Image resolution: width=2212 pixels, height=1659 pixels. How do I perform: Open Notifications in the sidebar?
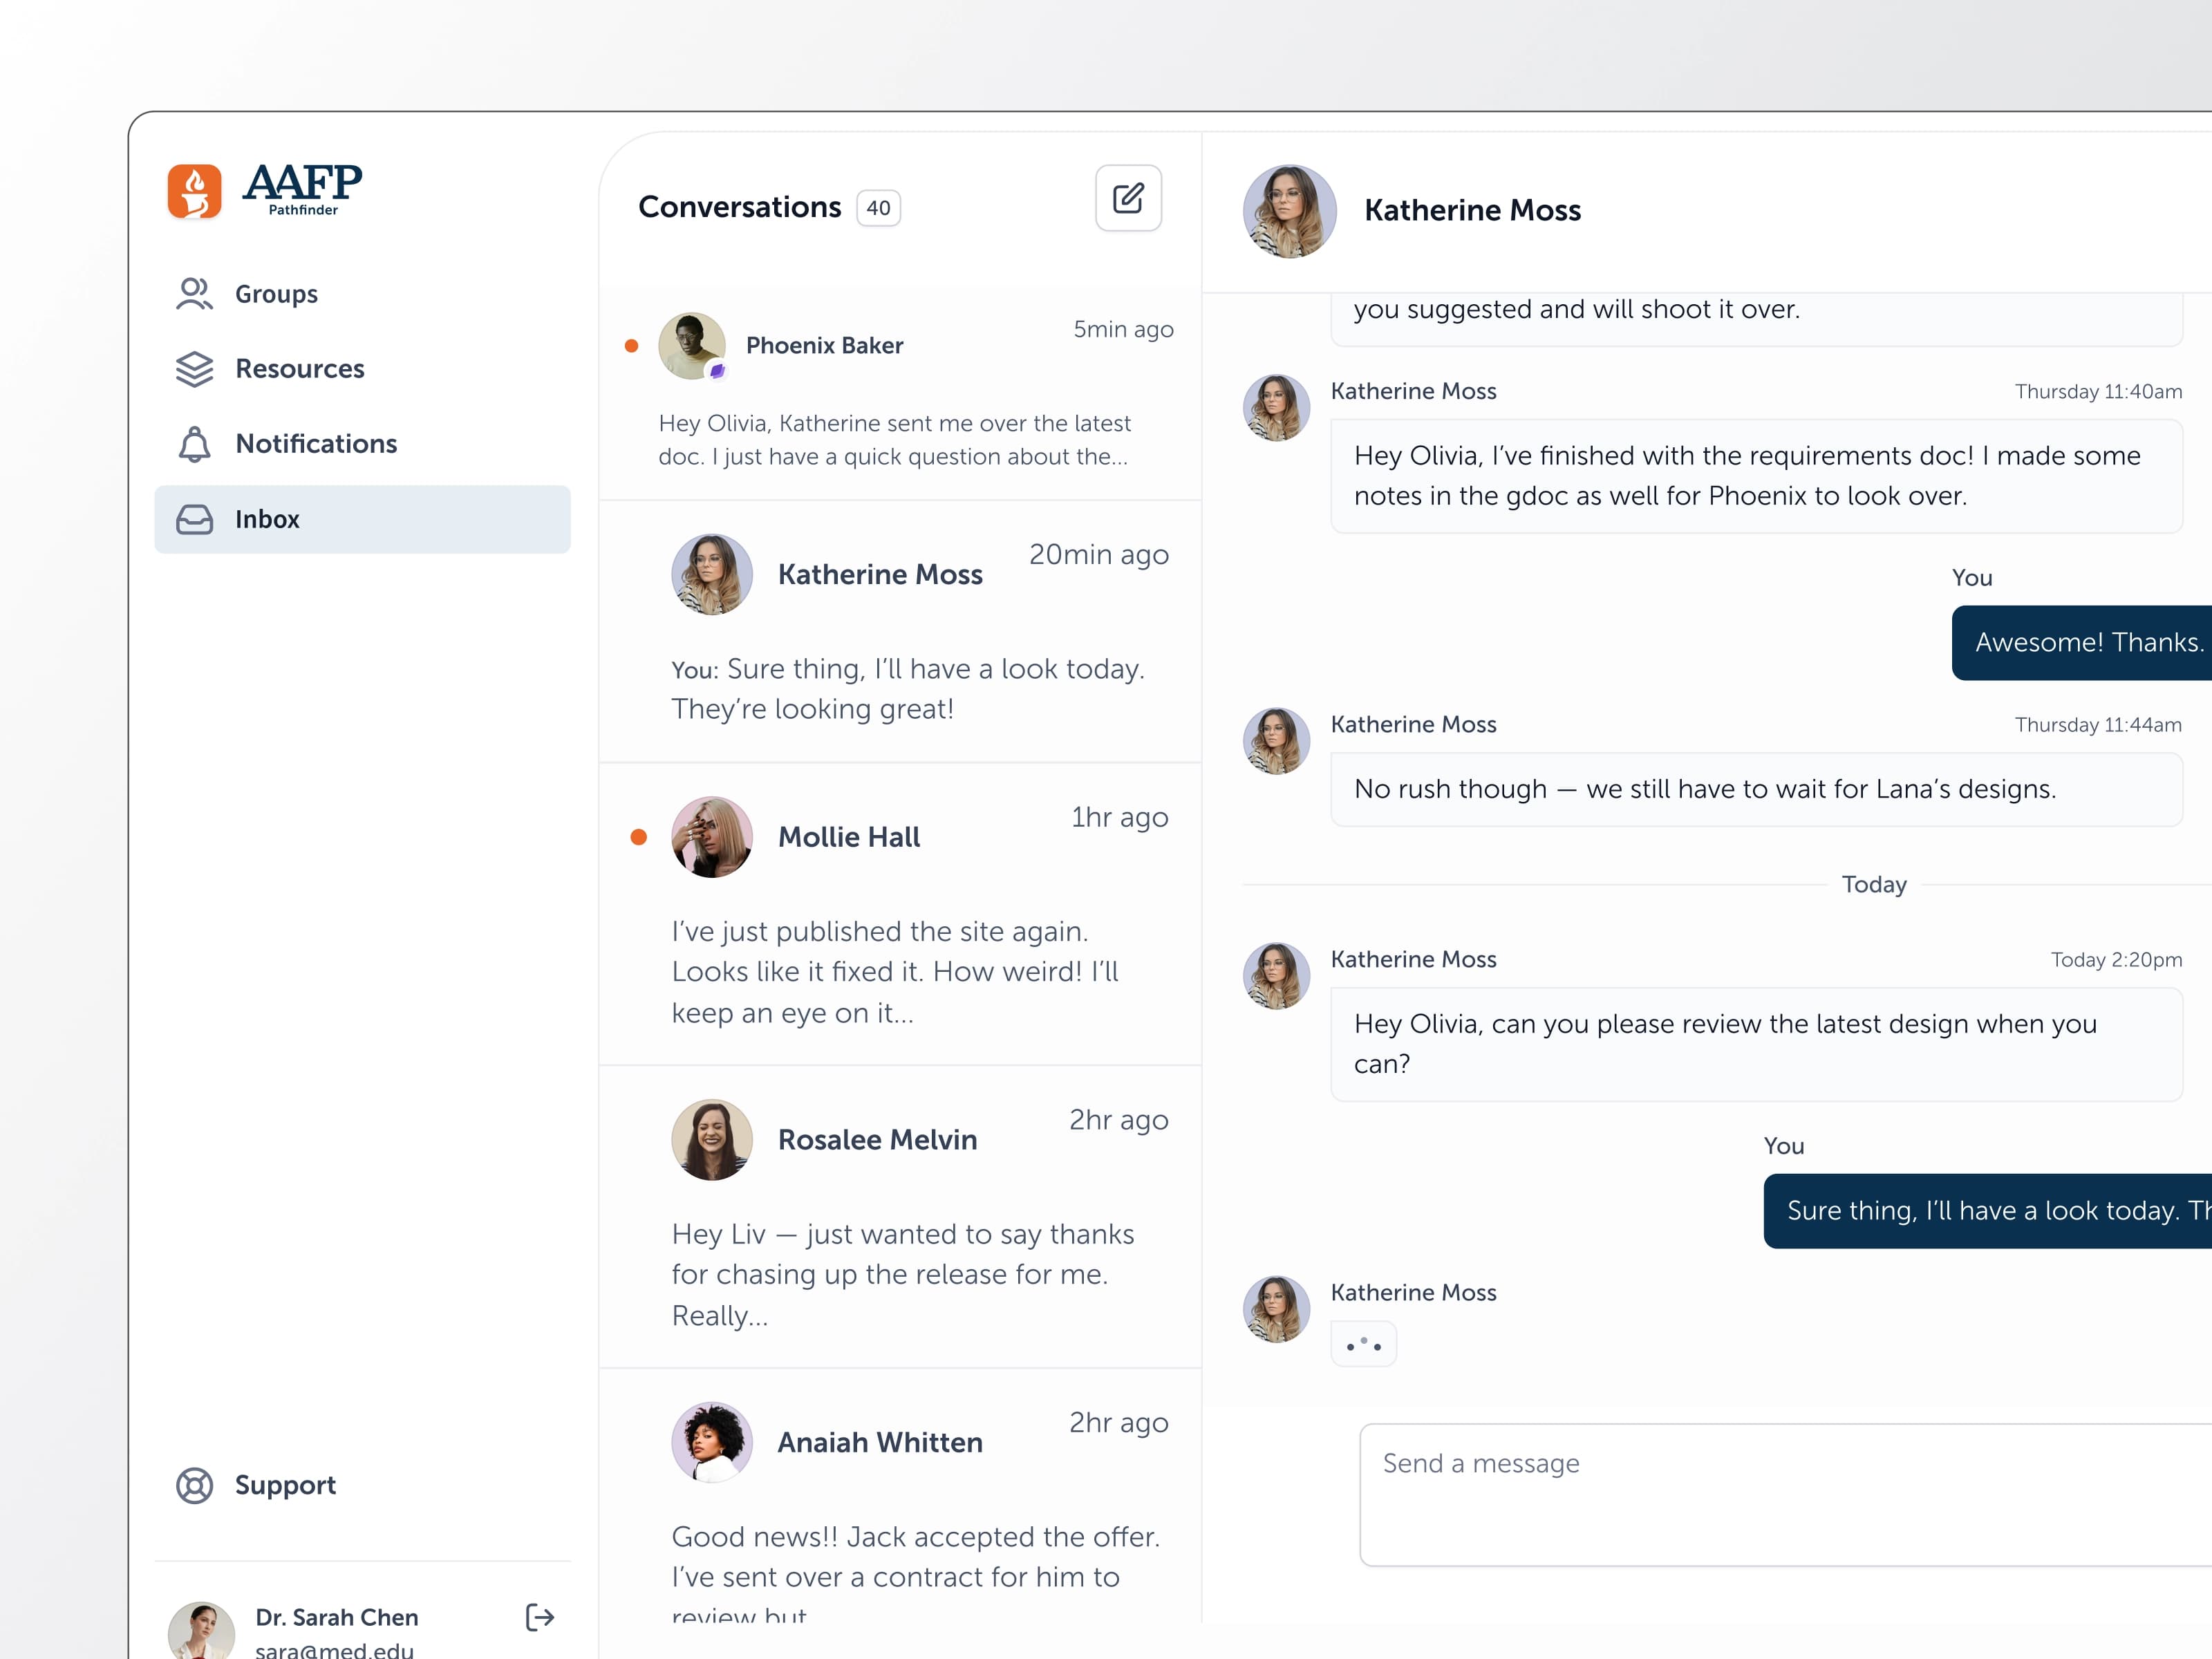(x=362, y=444)
